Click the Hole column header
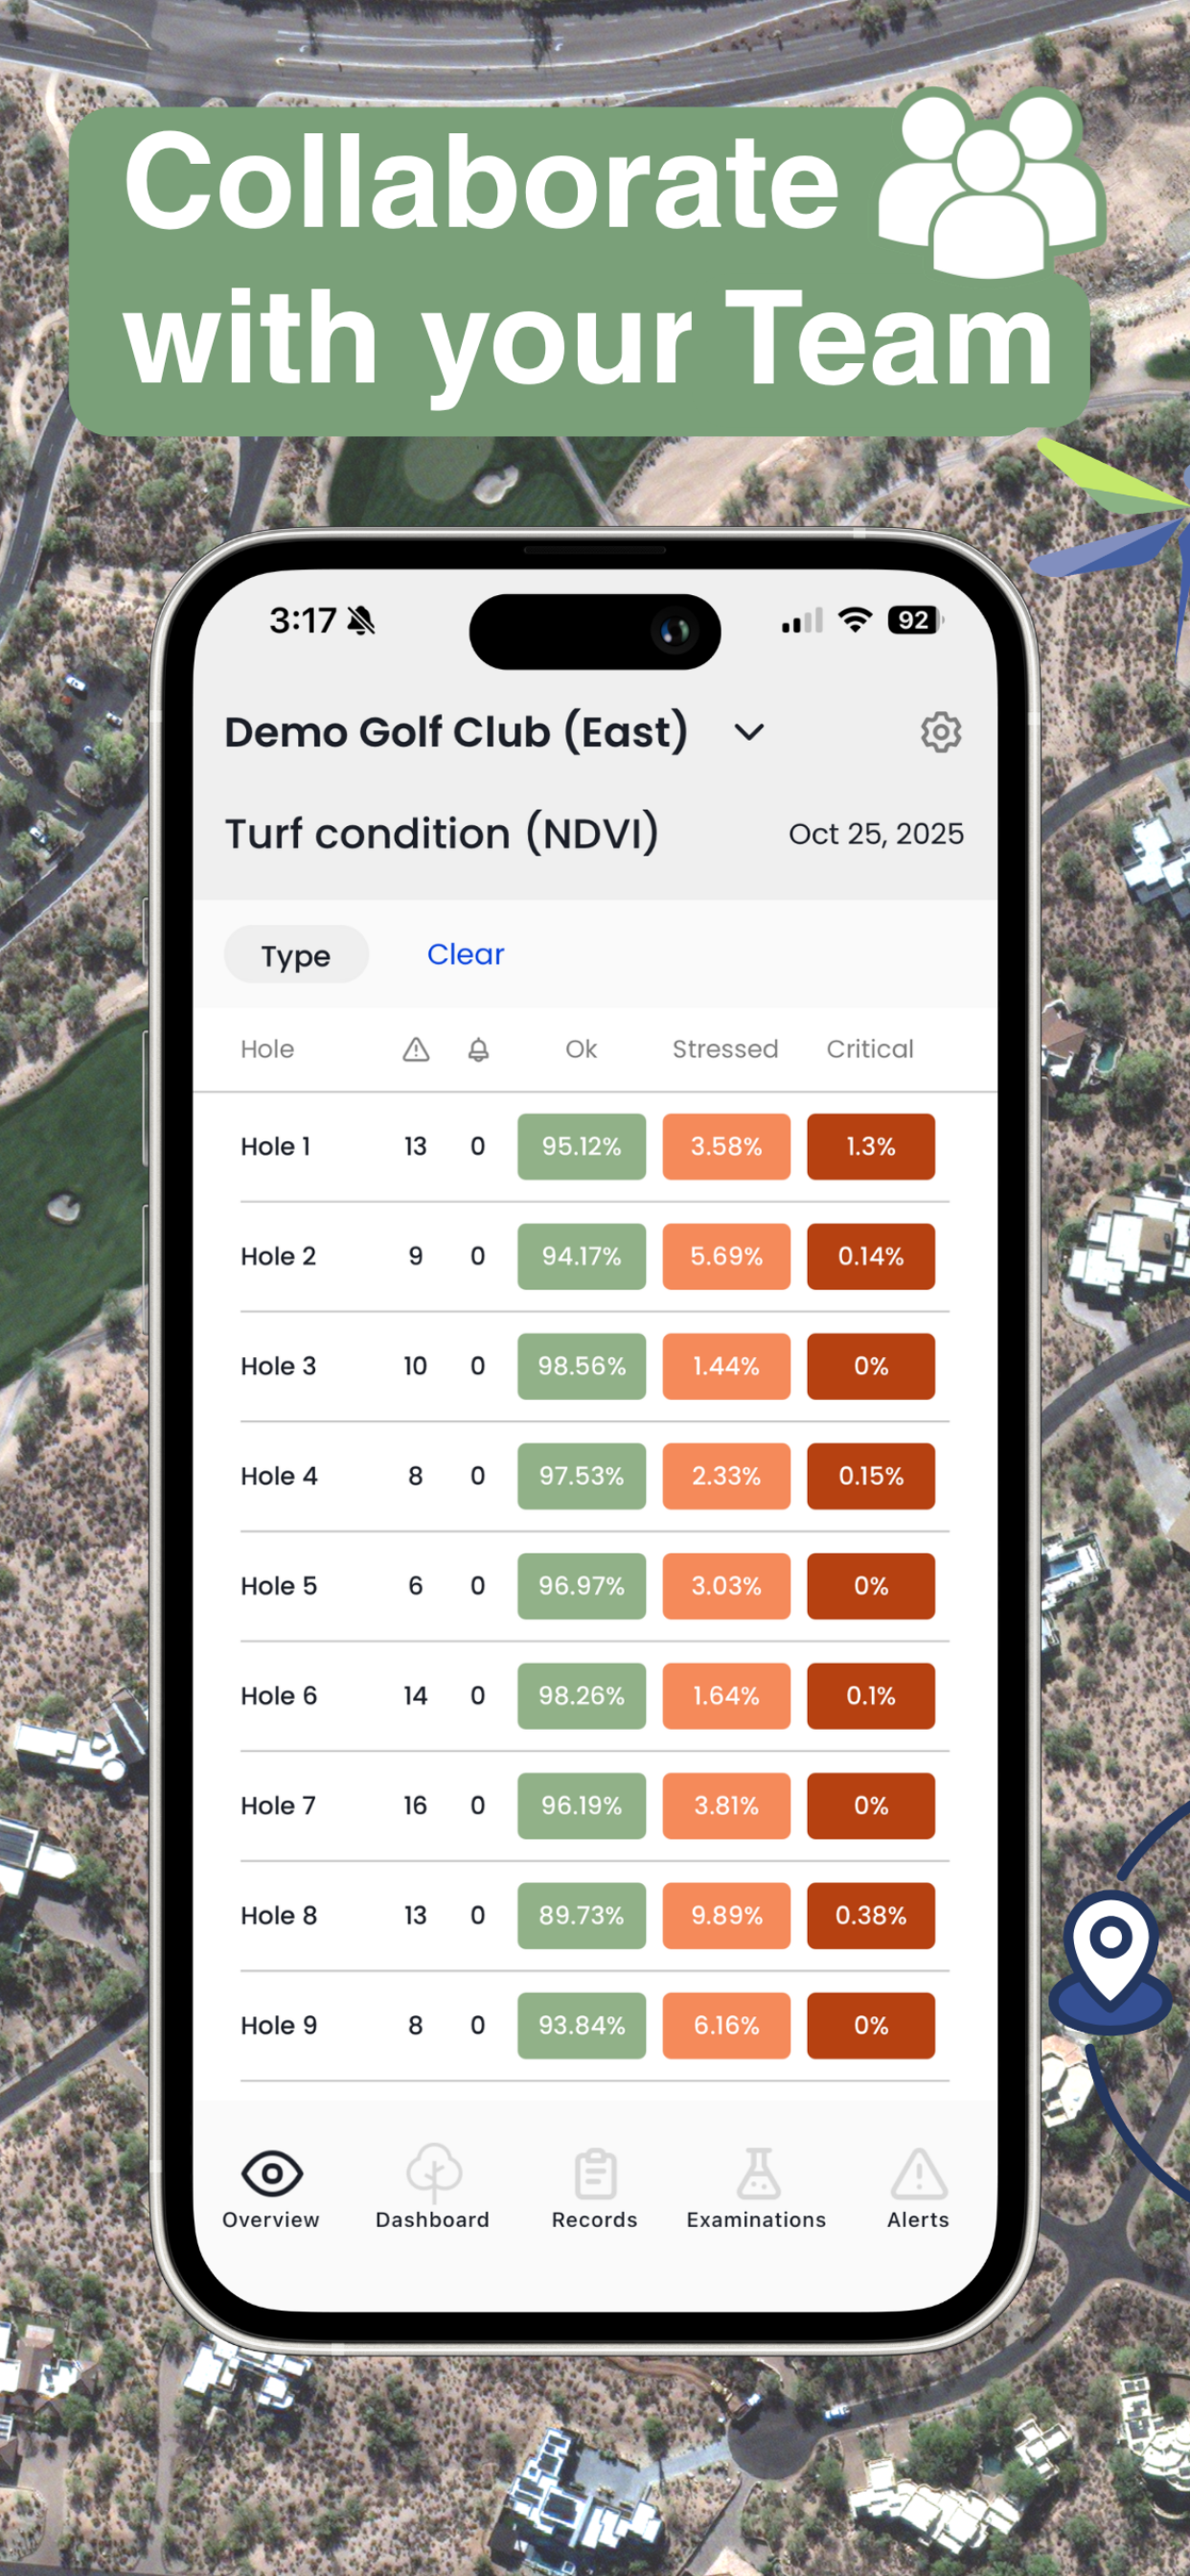 point(267,1049)
